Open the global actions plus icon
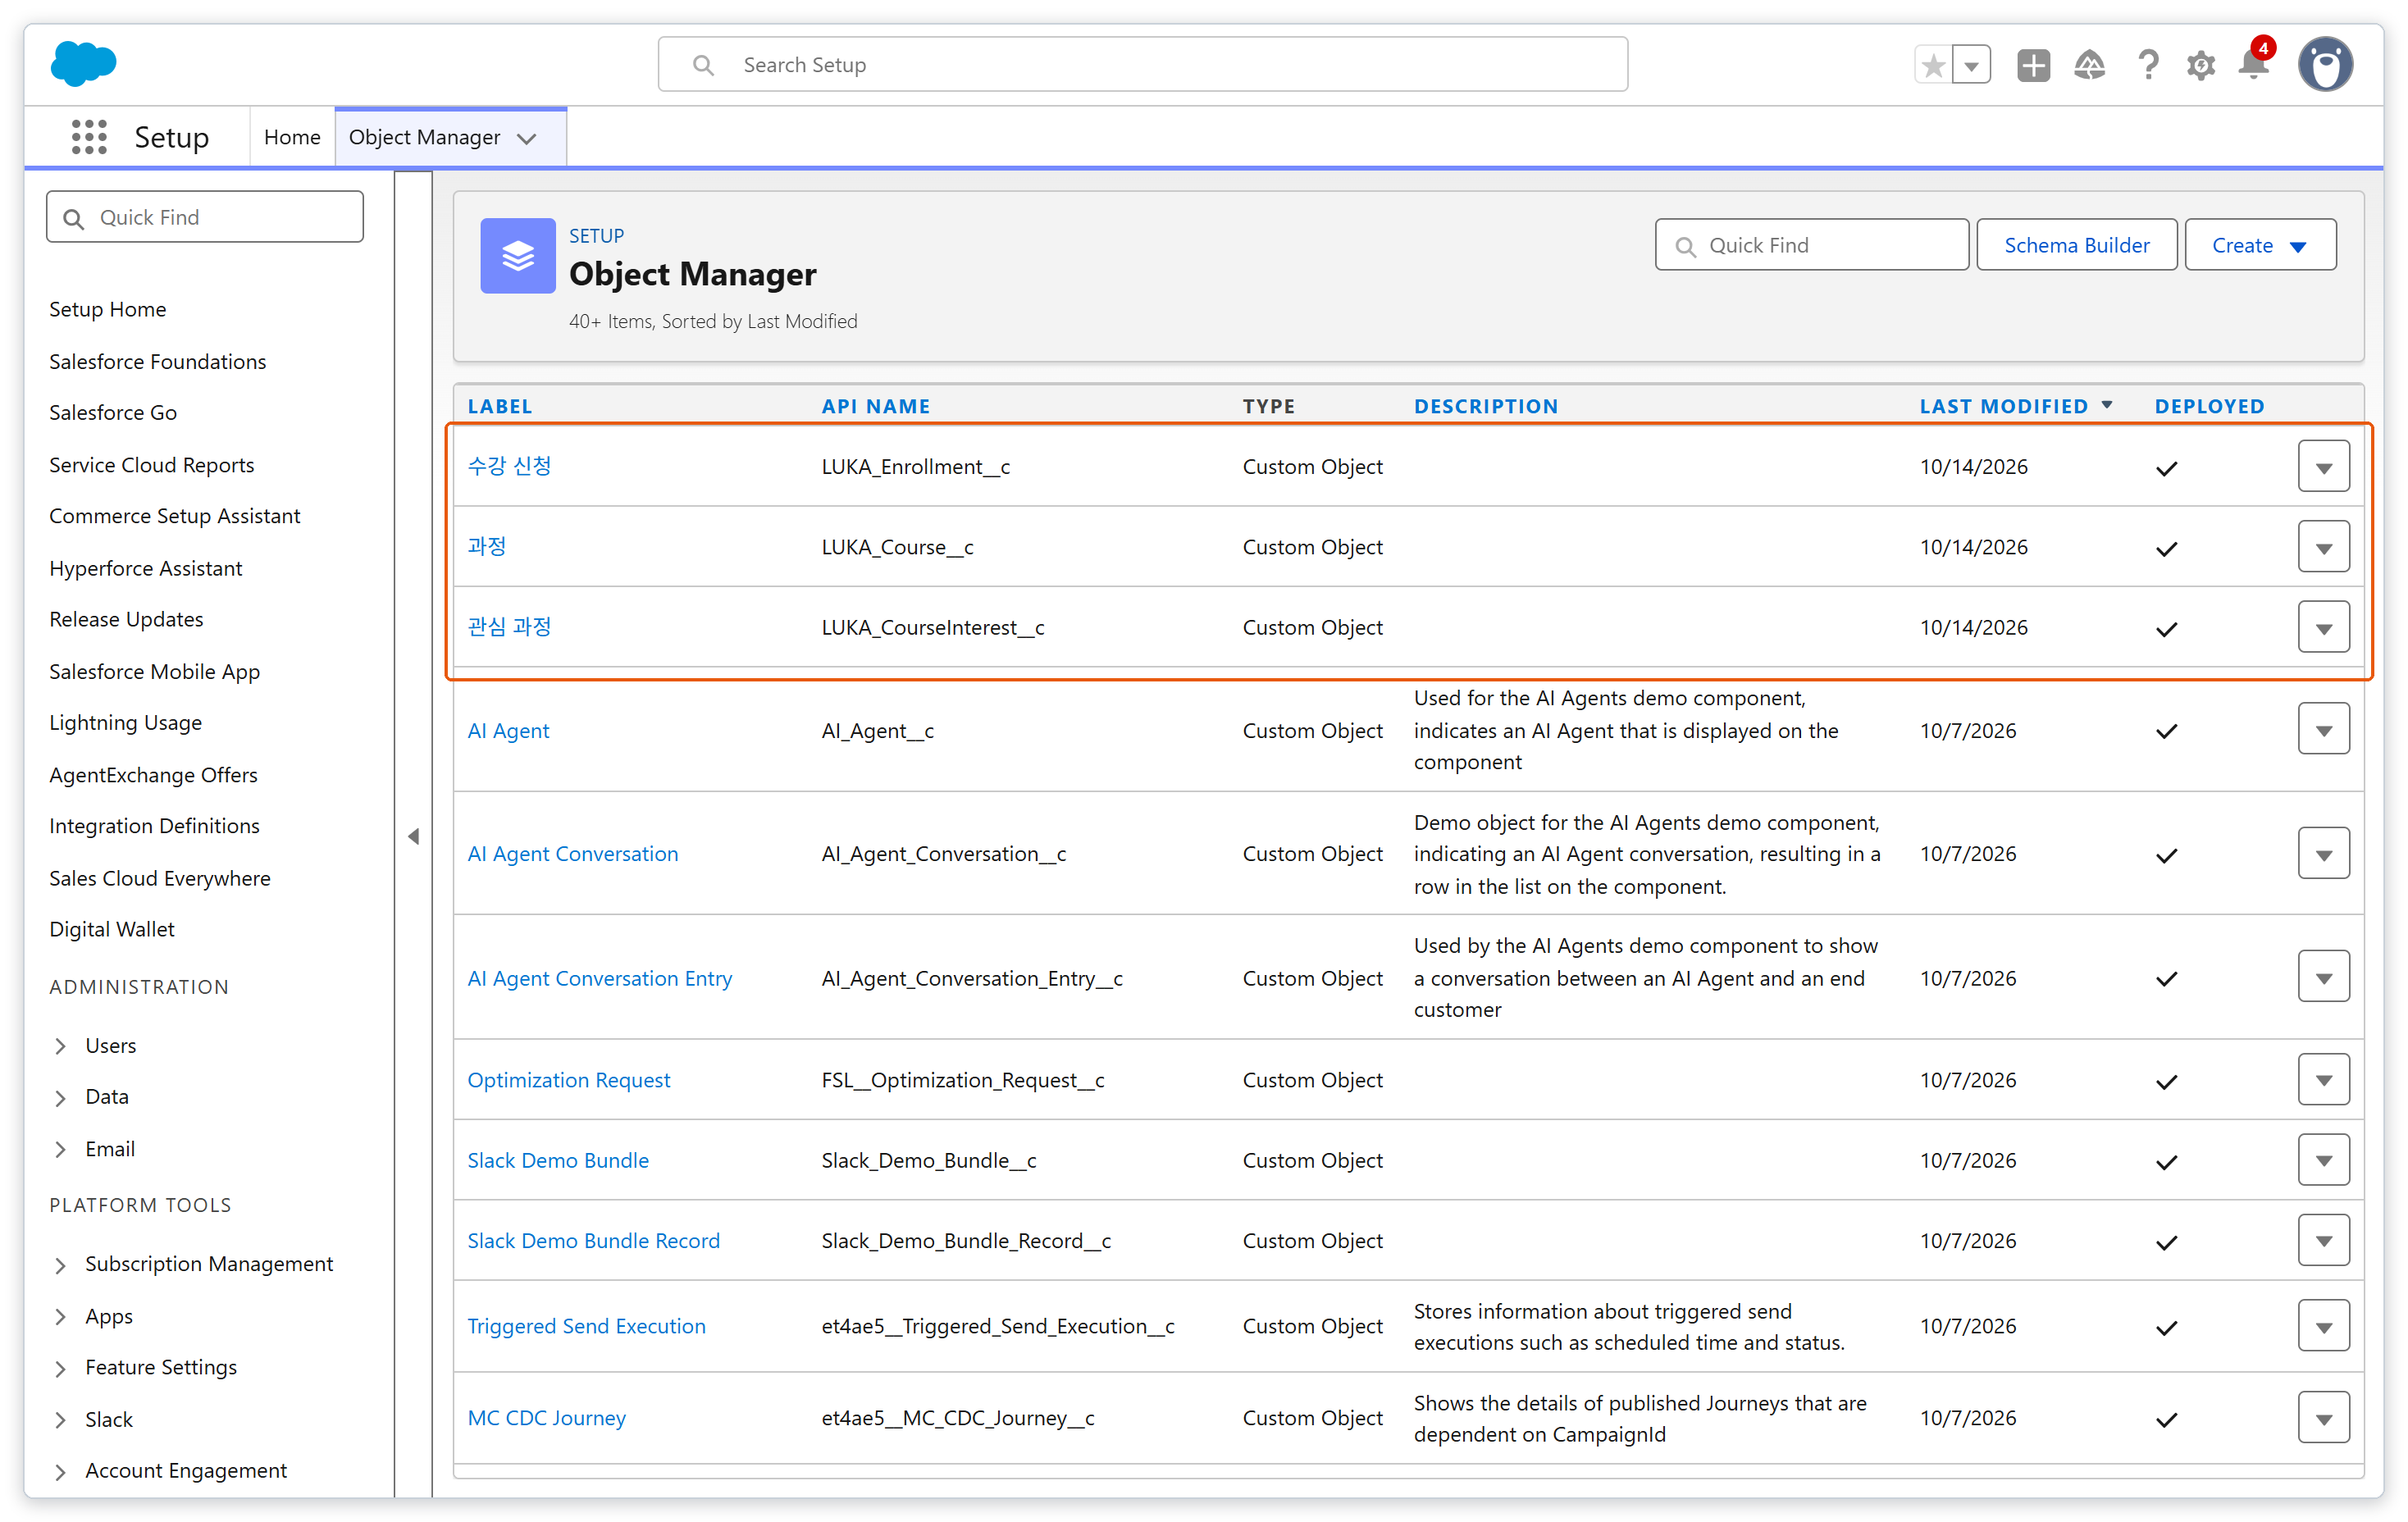 pos(2033,66)
